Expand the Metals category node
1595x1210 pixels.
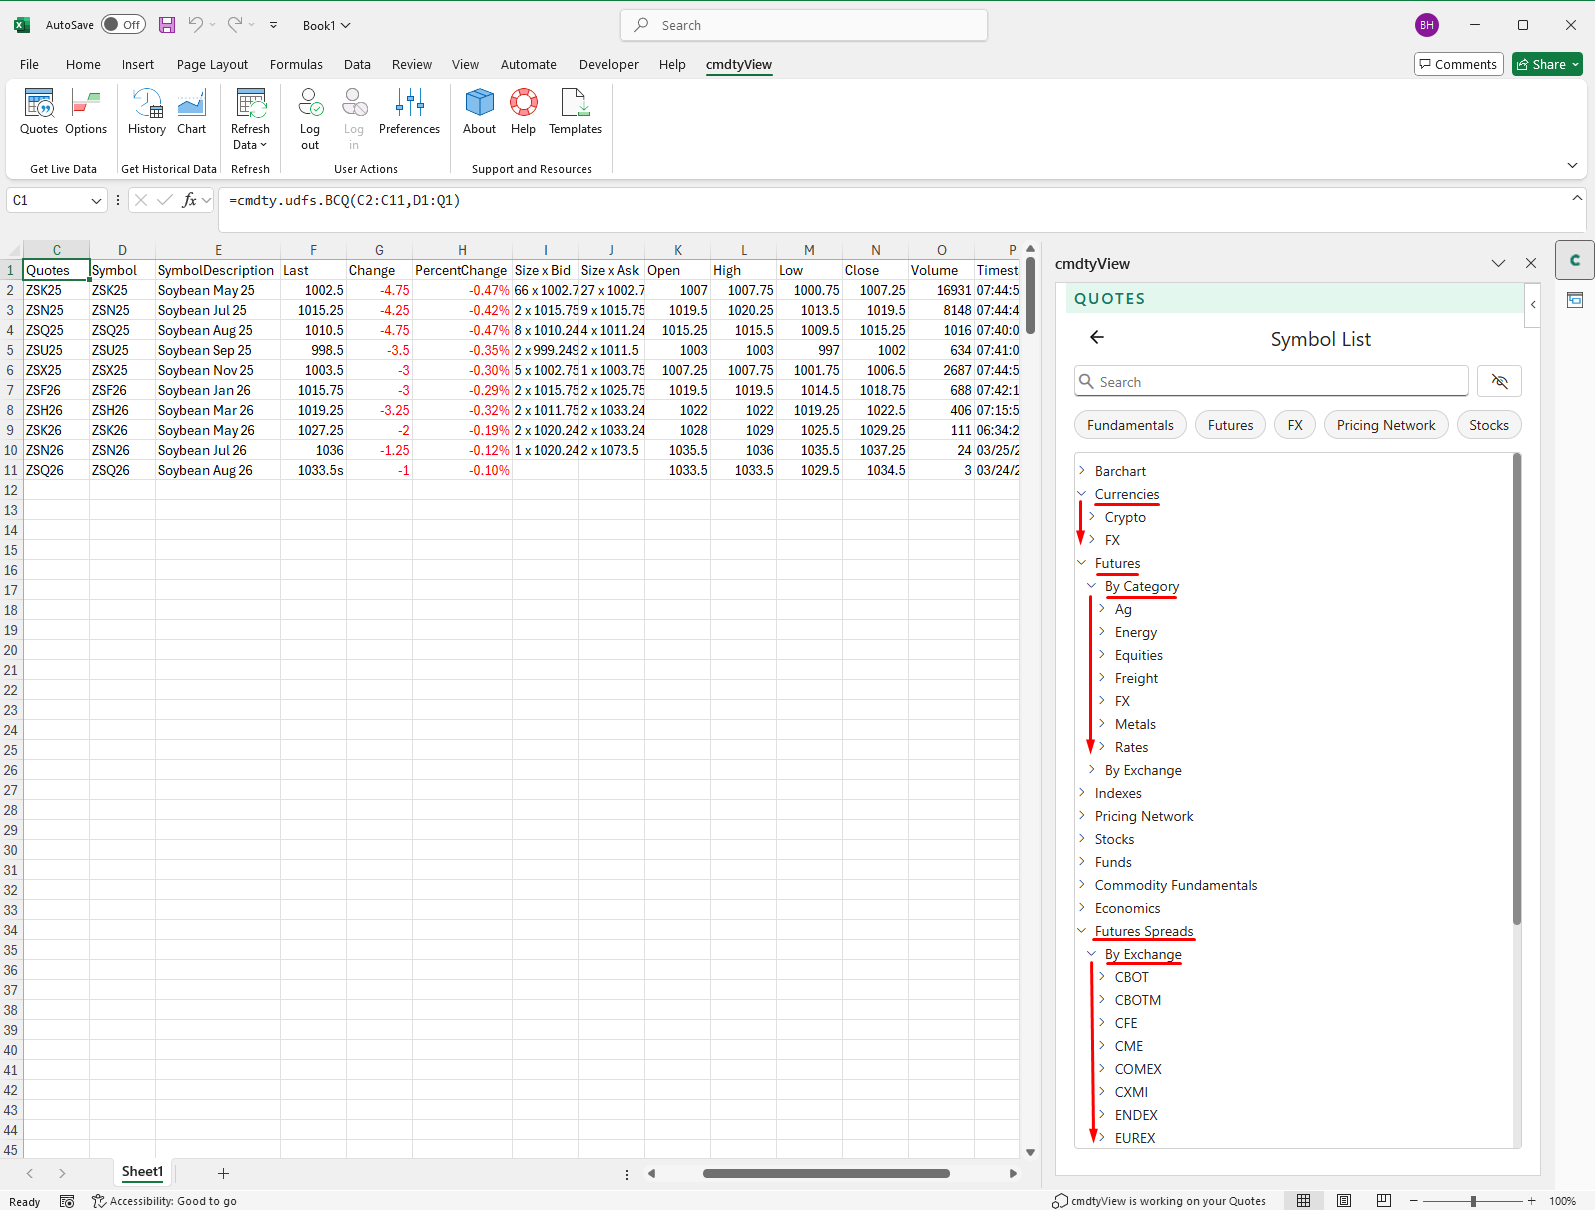click(x=1102, y=723)
